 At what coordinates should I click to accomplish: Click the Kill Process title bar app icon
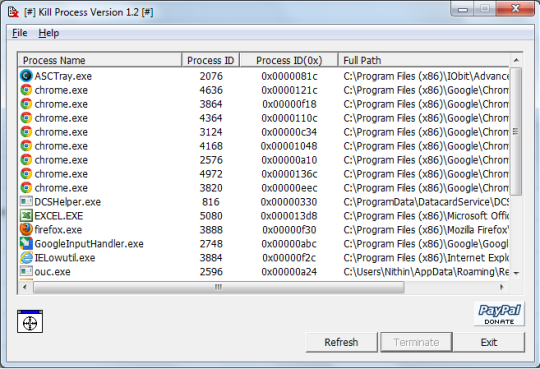coord(13,12)
